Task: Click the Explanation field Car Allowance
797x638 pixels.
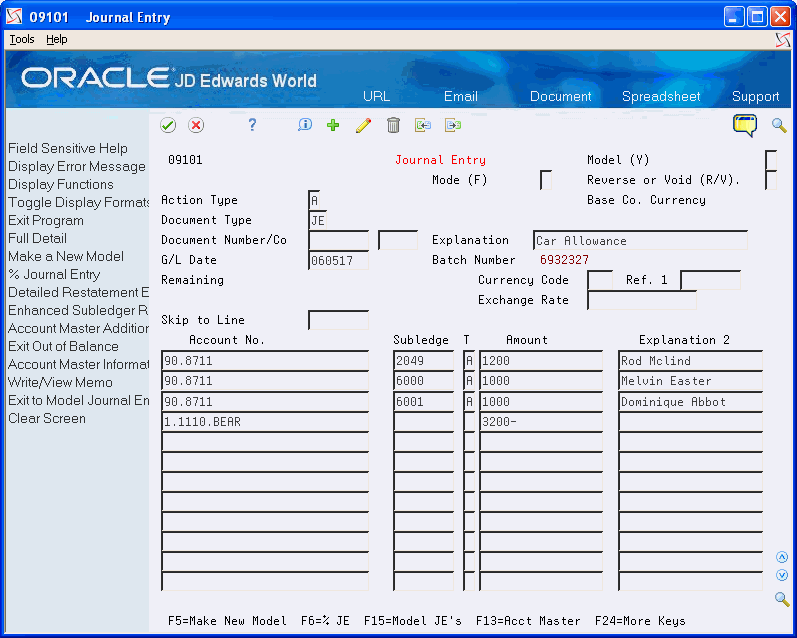Action: [640, 240]
